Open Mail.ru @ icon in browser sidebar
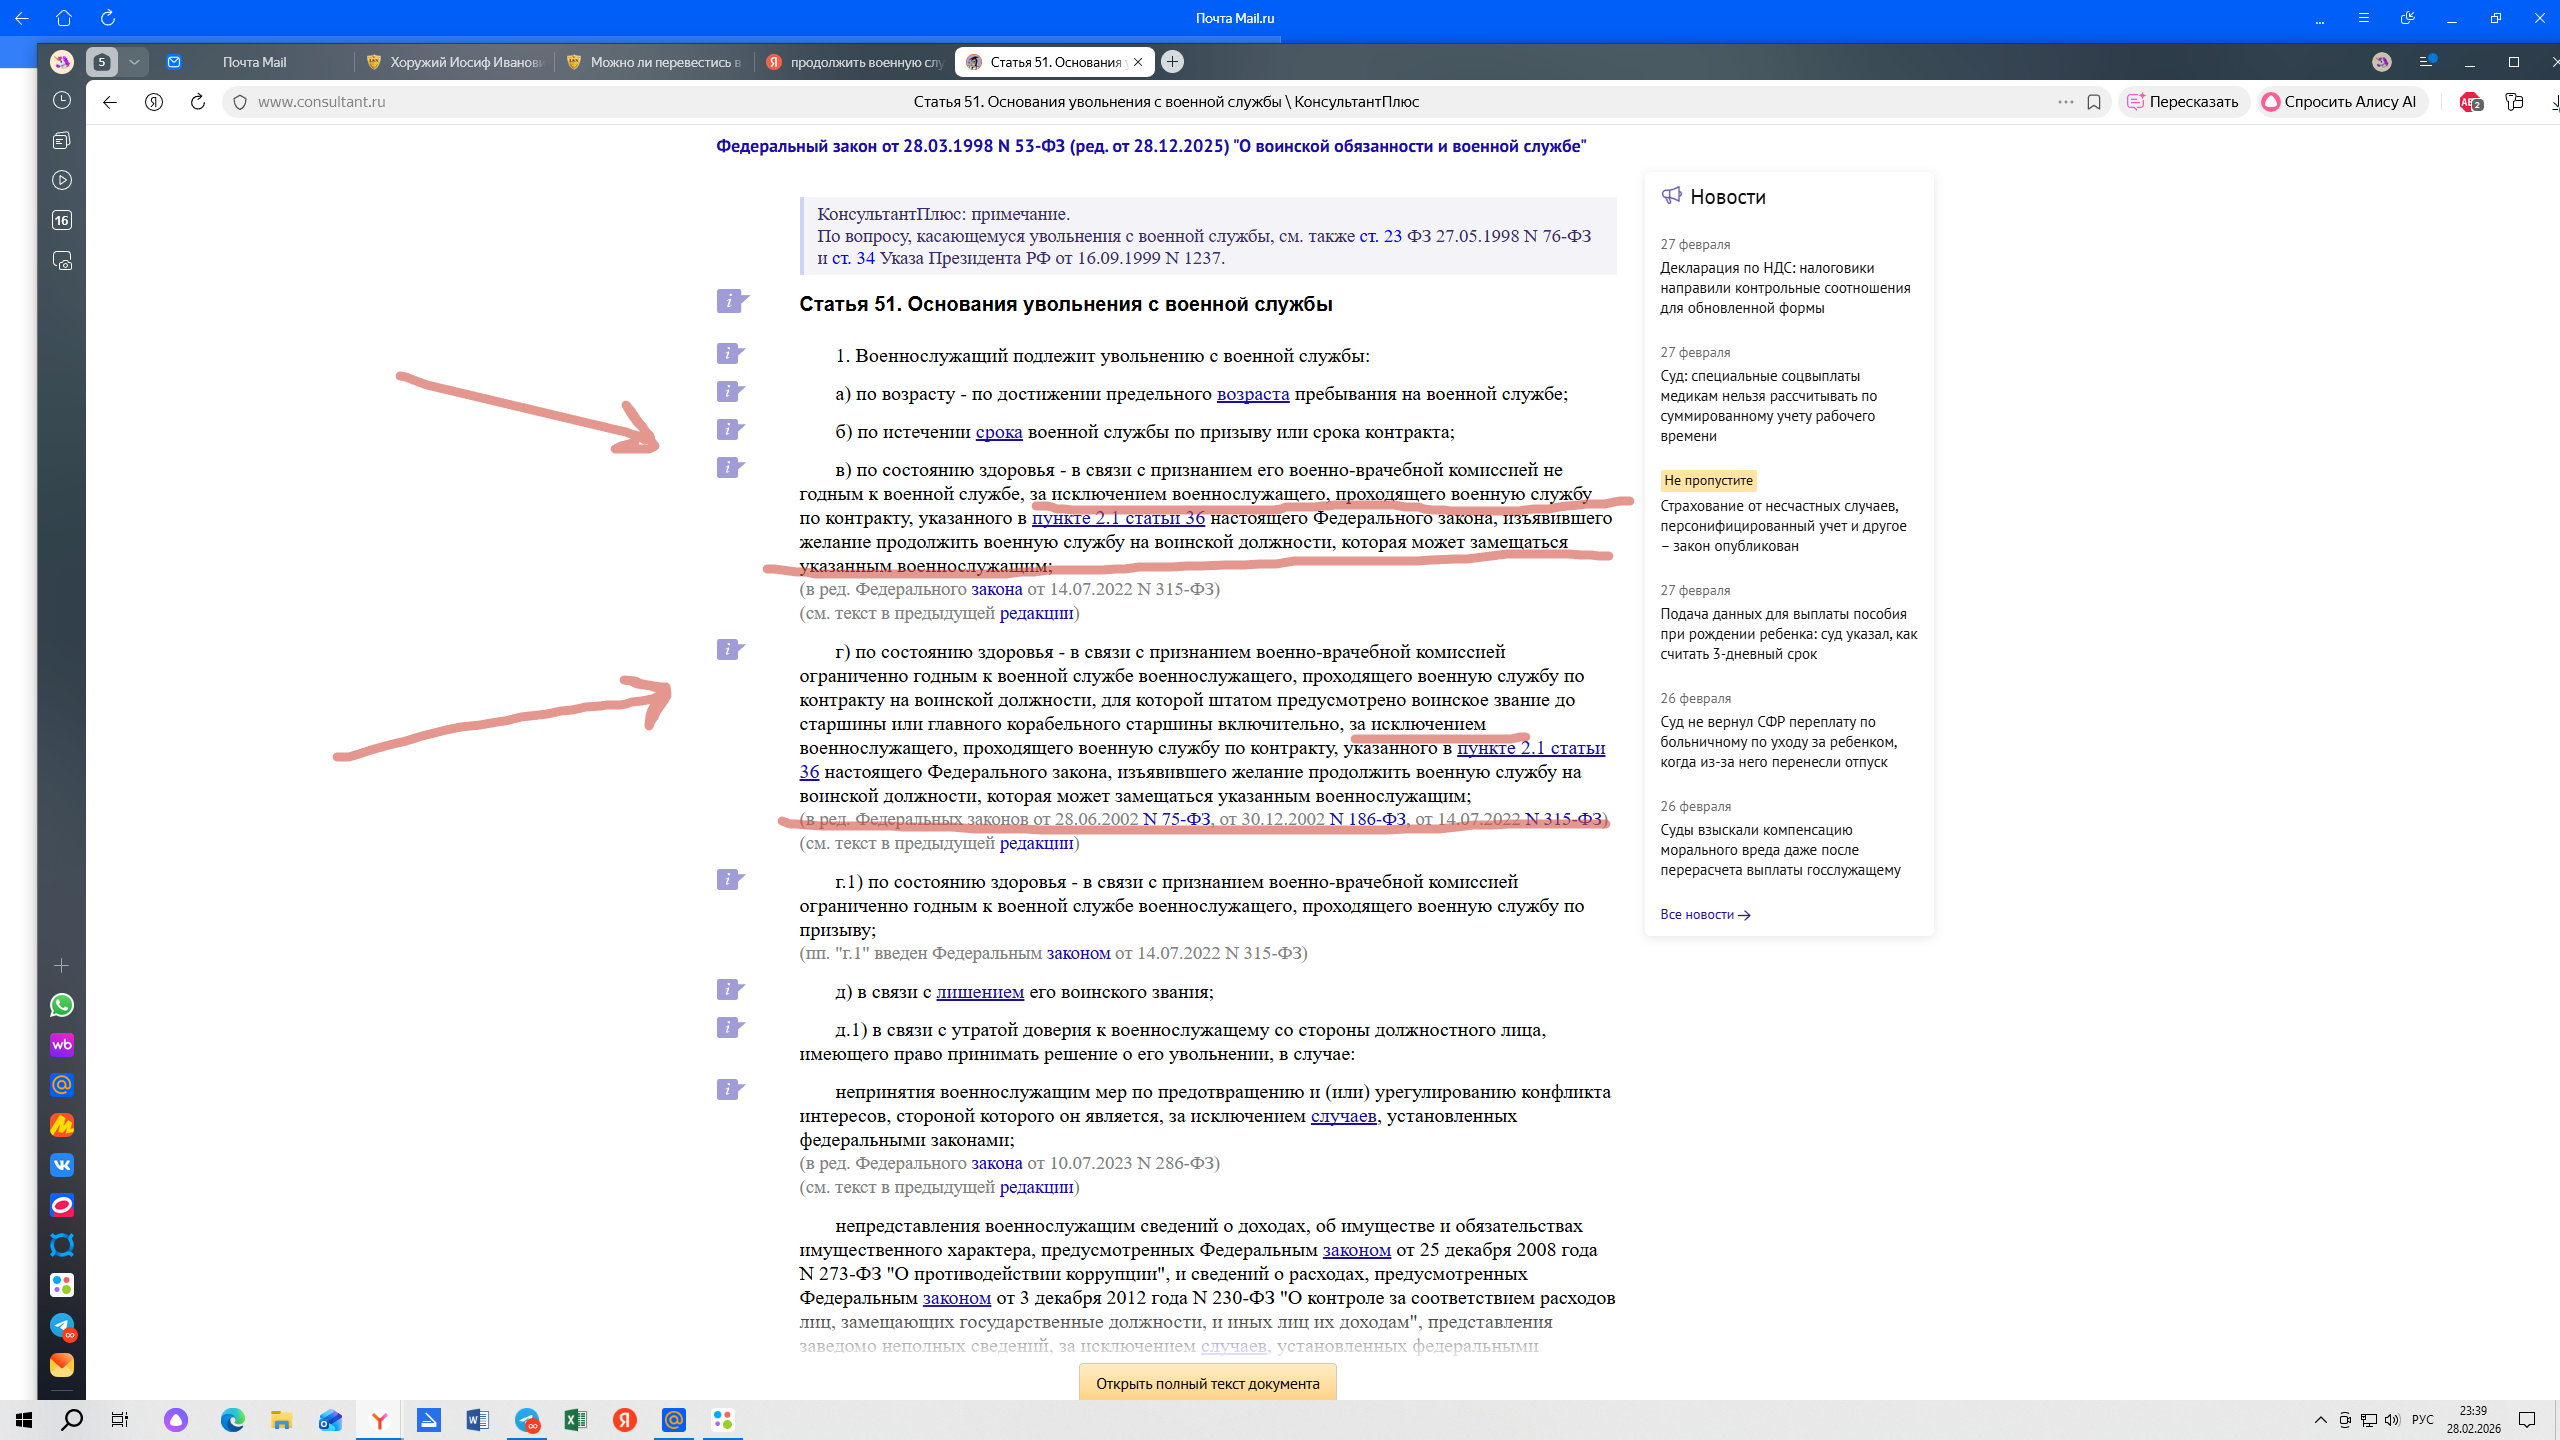Viewport: 2560px width, 1440px height. click(x=62, y=1085)
